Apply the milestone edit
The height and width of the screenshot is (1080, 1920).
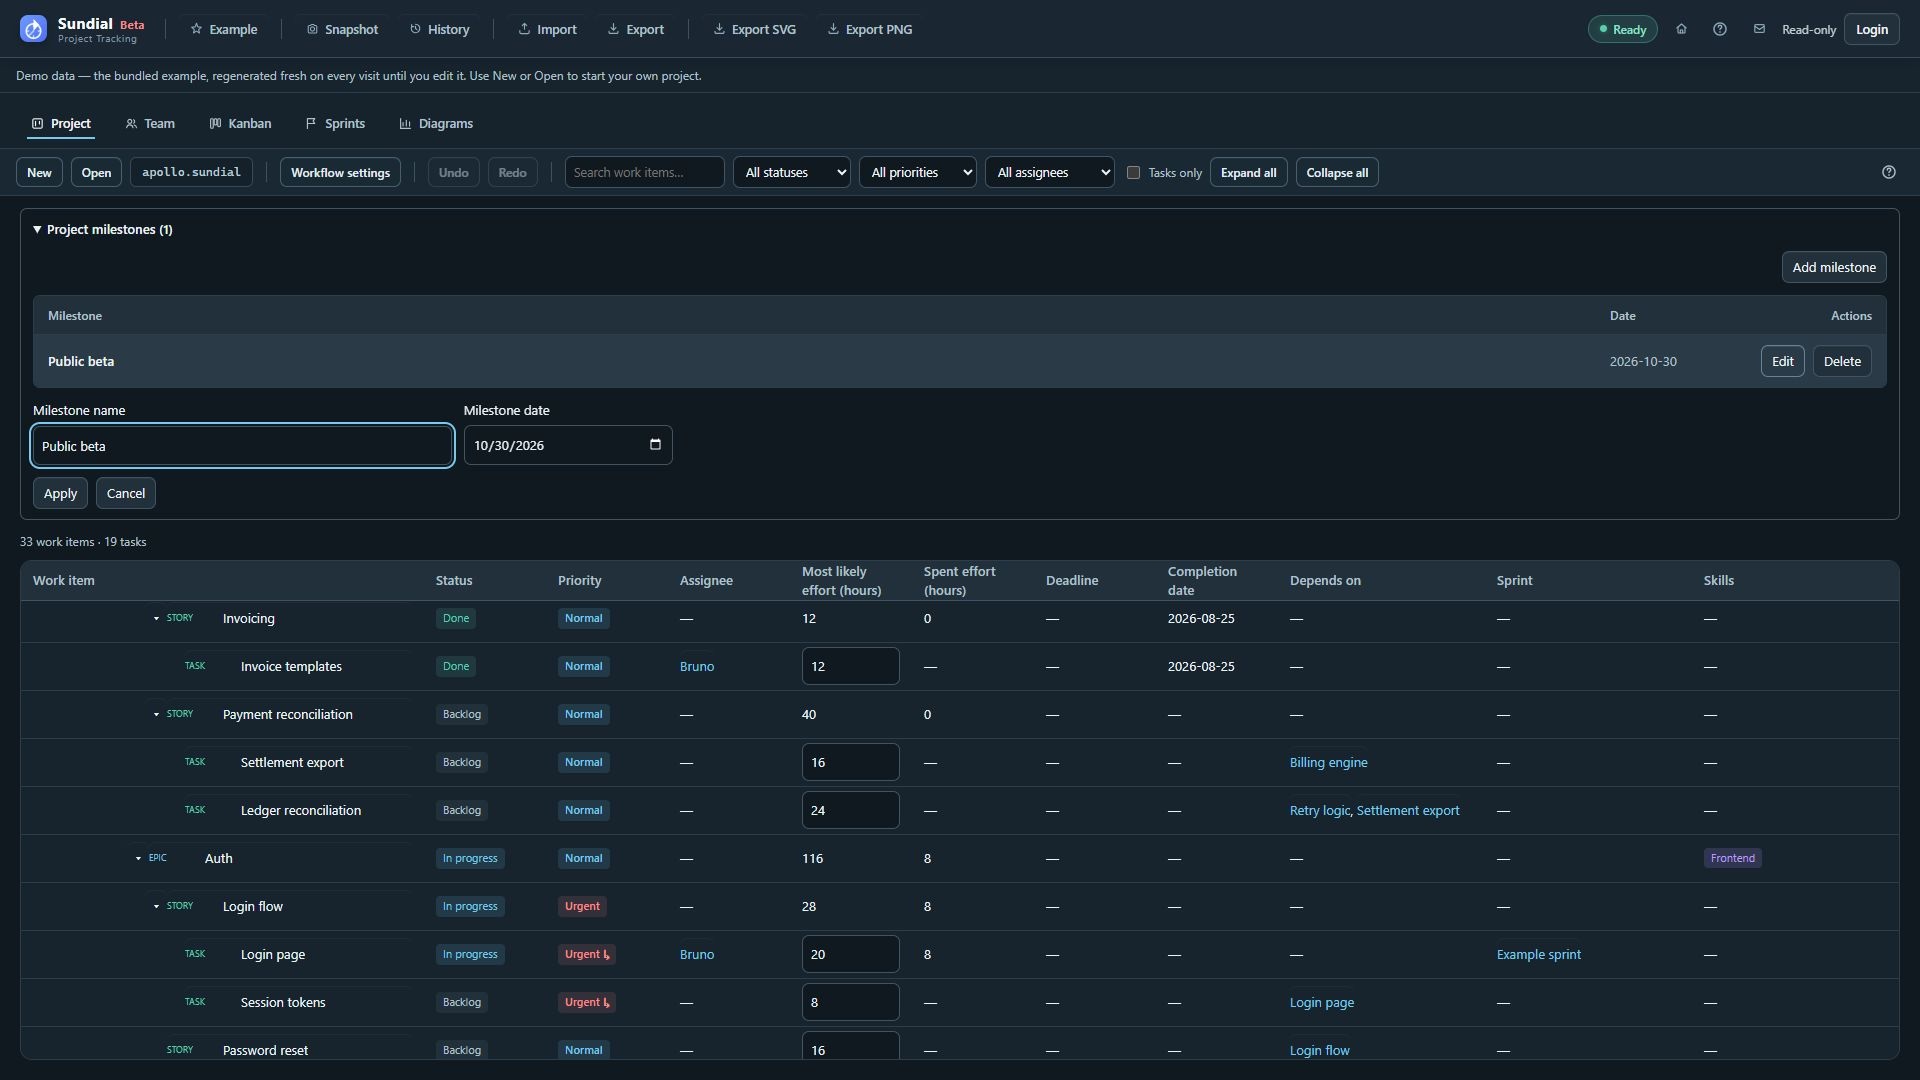coord(60,493)
